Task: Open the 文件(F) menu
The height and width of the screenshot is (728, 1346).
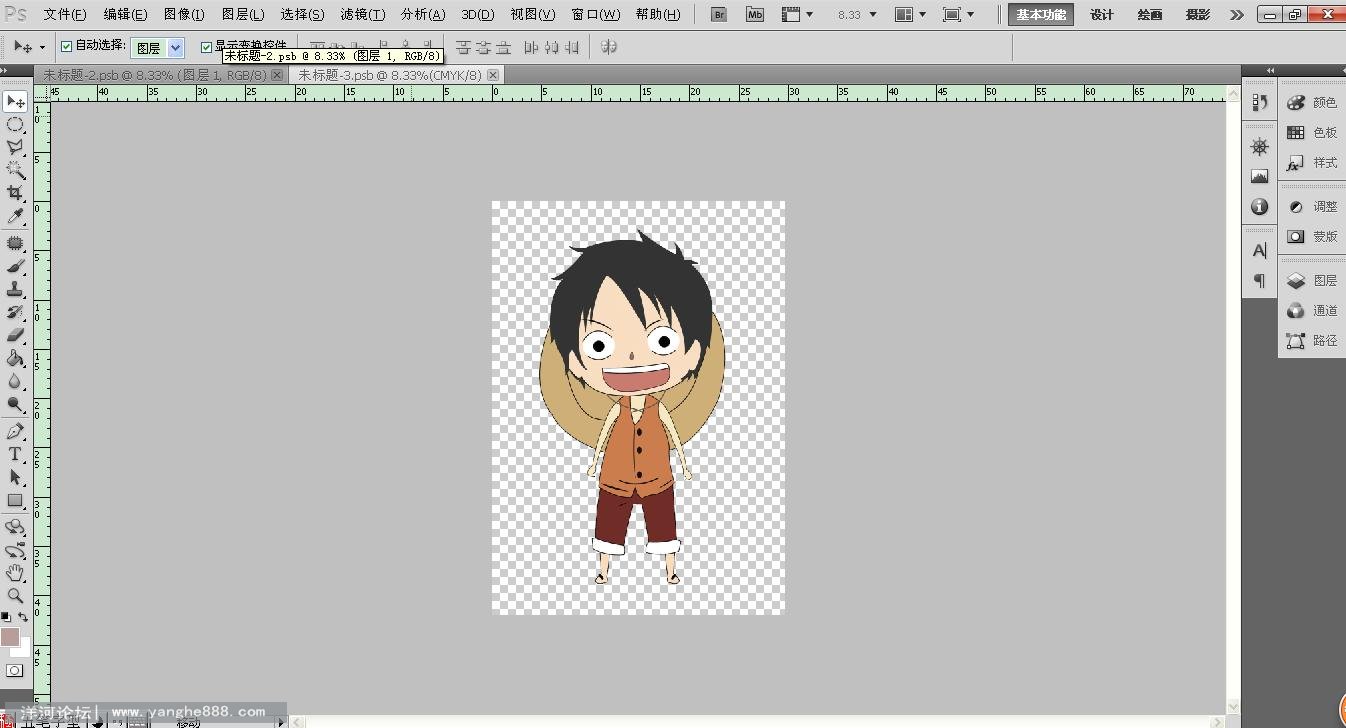Action: click(x=65, y=15)
